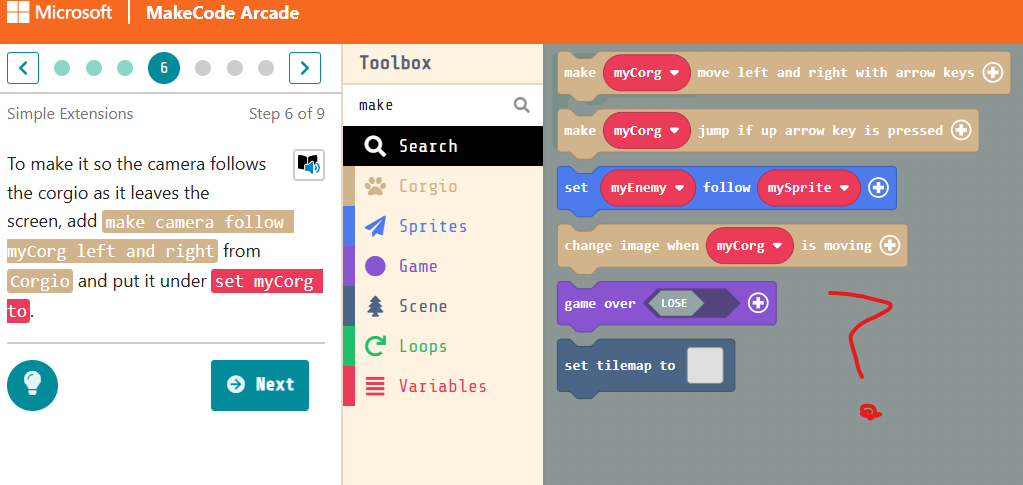Click 'Simple Extensions' tutorial title

point(70,114)
